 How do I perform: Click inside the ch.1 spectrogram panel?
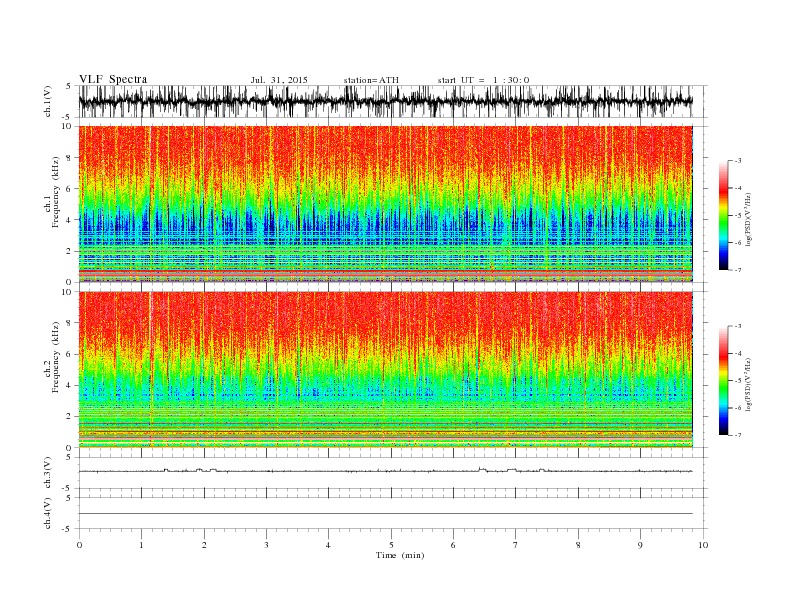tap(385, 204)
